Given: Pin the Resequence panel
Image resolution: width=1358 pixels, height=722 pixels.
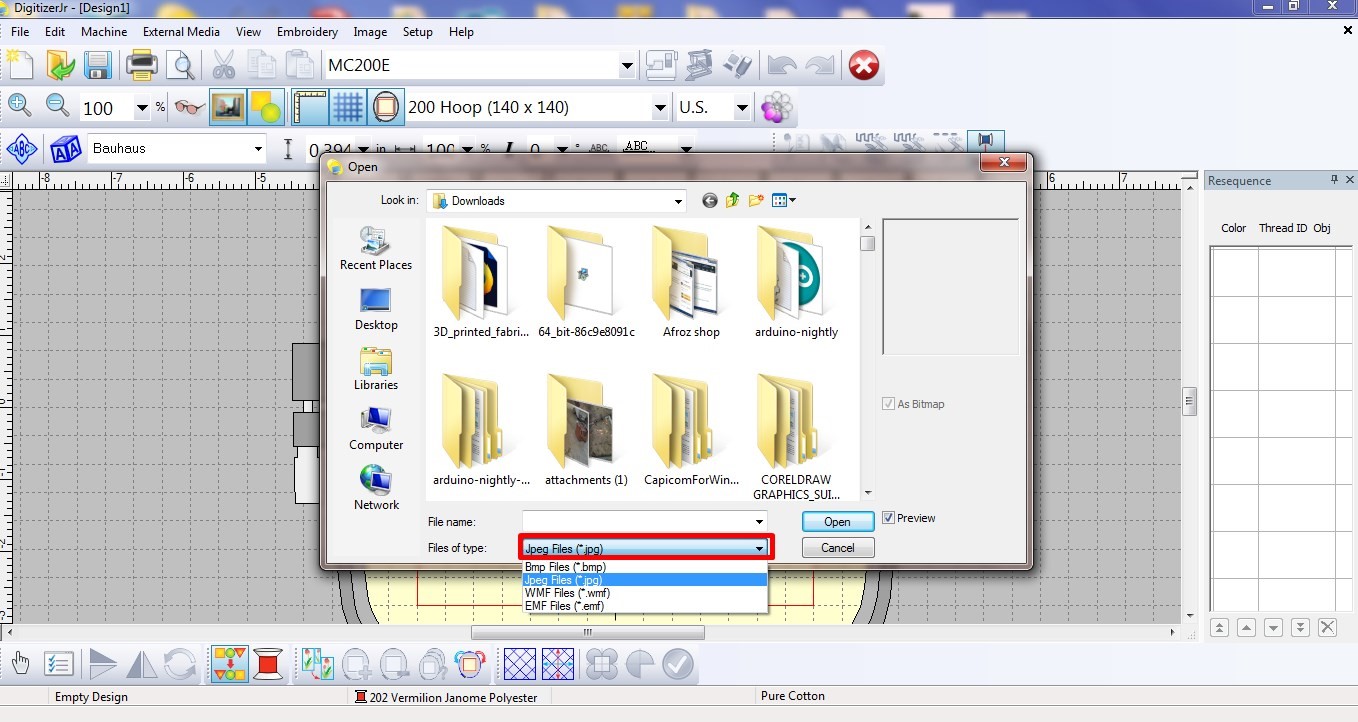Looking at the screenshot, I should [1334, 180].
